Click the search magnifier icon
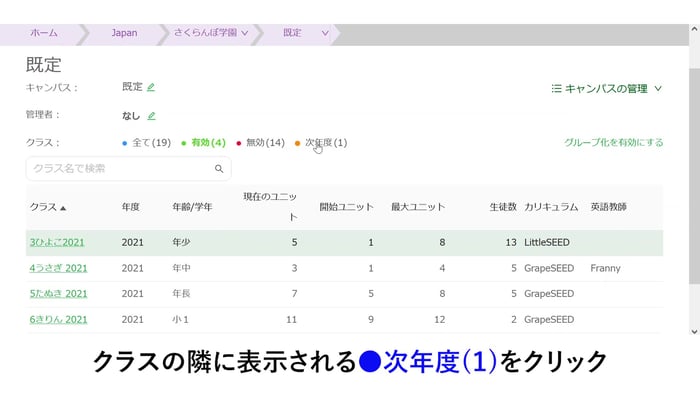The width and height of the screenshot is (700, 393). tap(219, 169)
